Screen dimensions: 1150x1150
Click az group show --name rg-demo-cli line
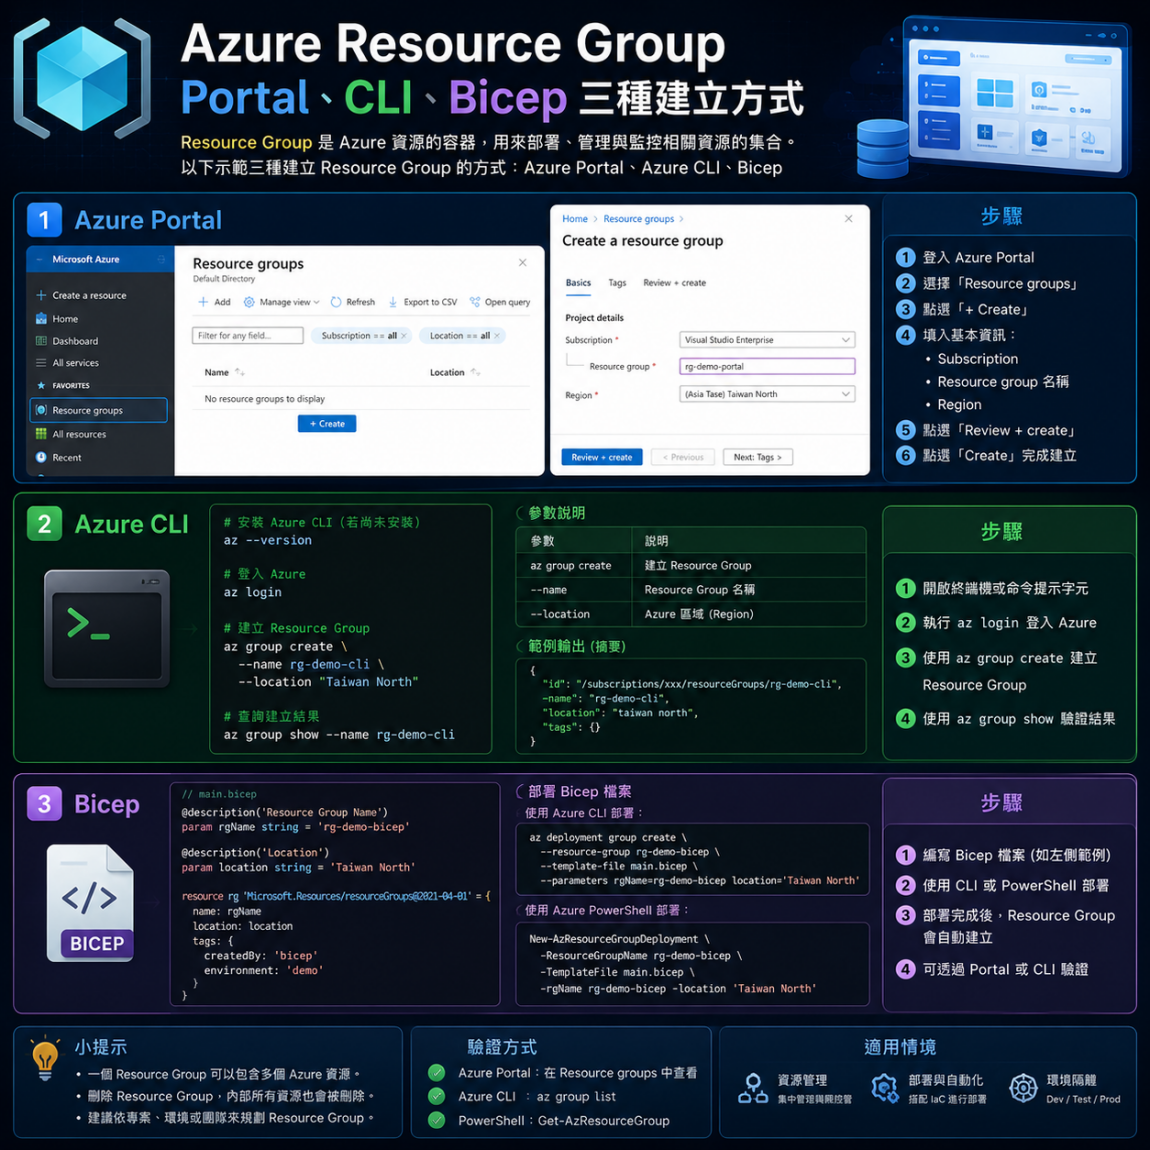[x=339, y=735]
